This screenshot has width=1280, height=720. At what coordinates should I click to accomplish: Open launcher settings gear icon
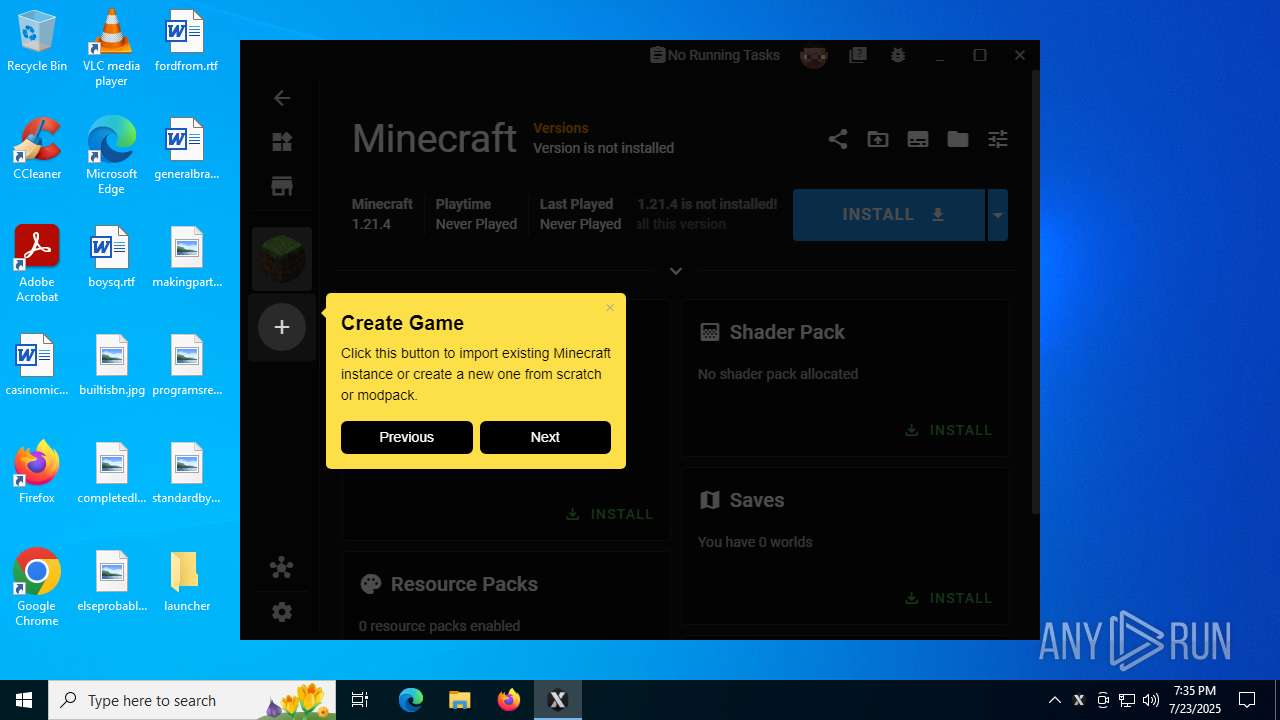click(x=282, y=612)
